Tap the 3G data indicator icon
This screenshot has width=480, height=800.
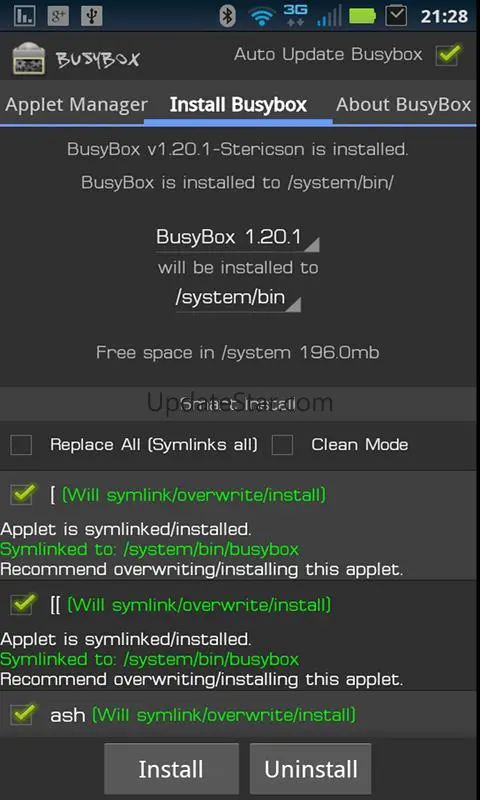pyautogui.click(x=295, y=16)
